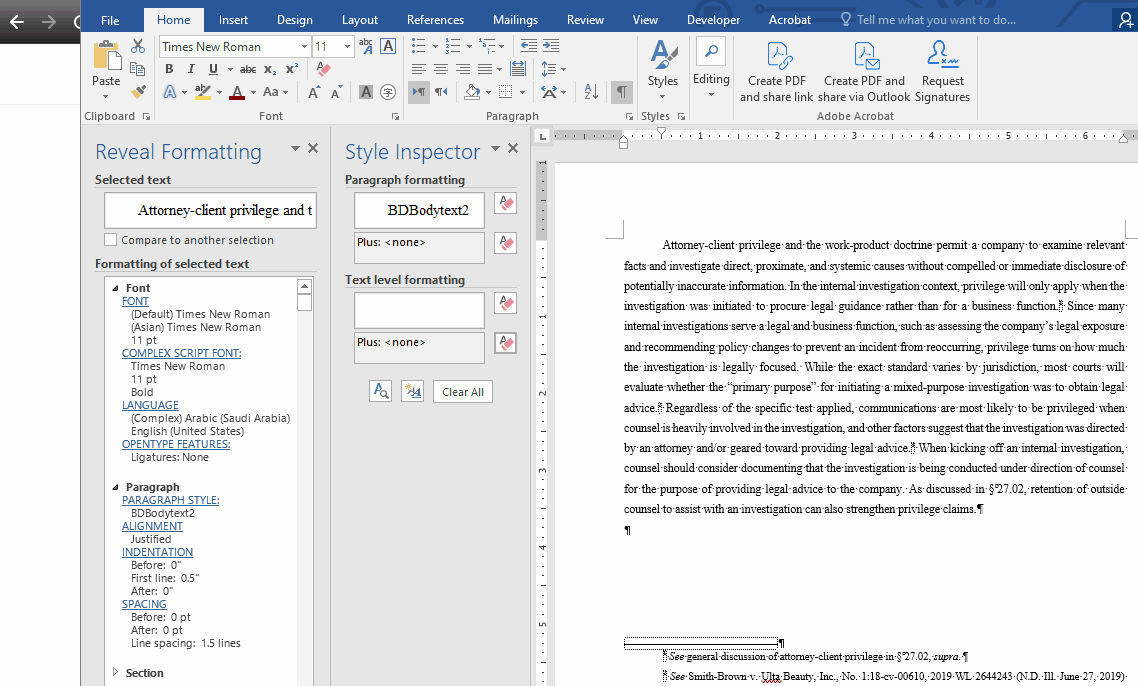Toggle Italic formatting
Viewport: 1138px width, 686px height.
coord(190,68)
